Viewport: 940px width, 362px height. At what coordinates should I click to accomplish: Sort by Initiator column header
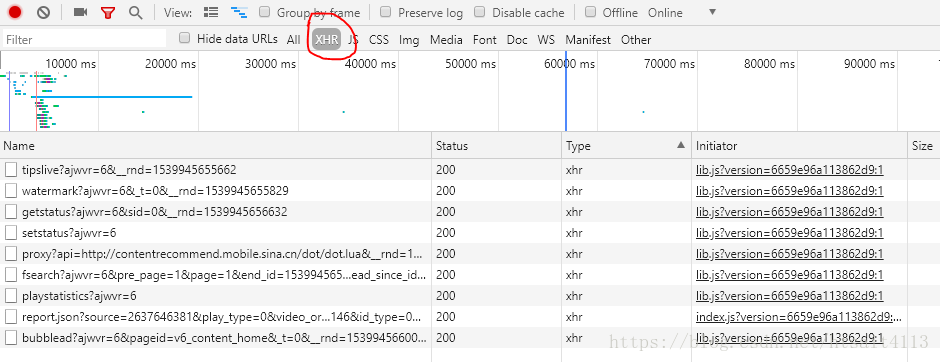click(799, 146)
